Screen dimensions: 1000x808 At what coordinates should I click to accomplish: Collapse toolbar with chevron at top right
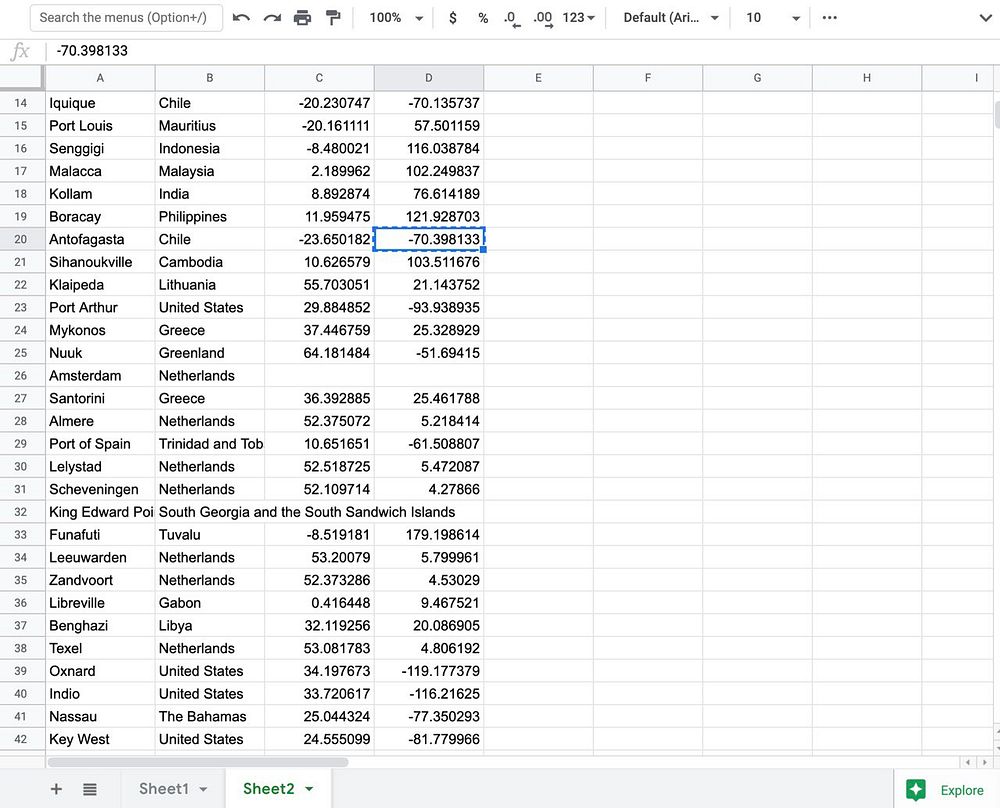point(985,18)
